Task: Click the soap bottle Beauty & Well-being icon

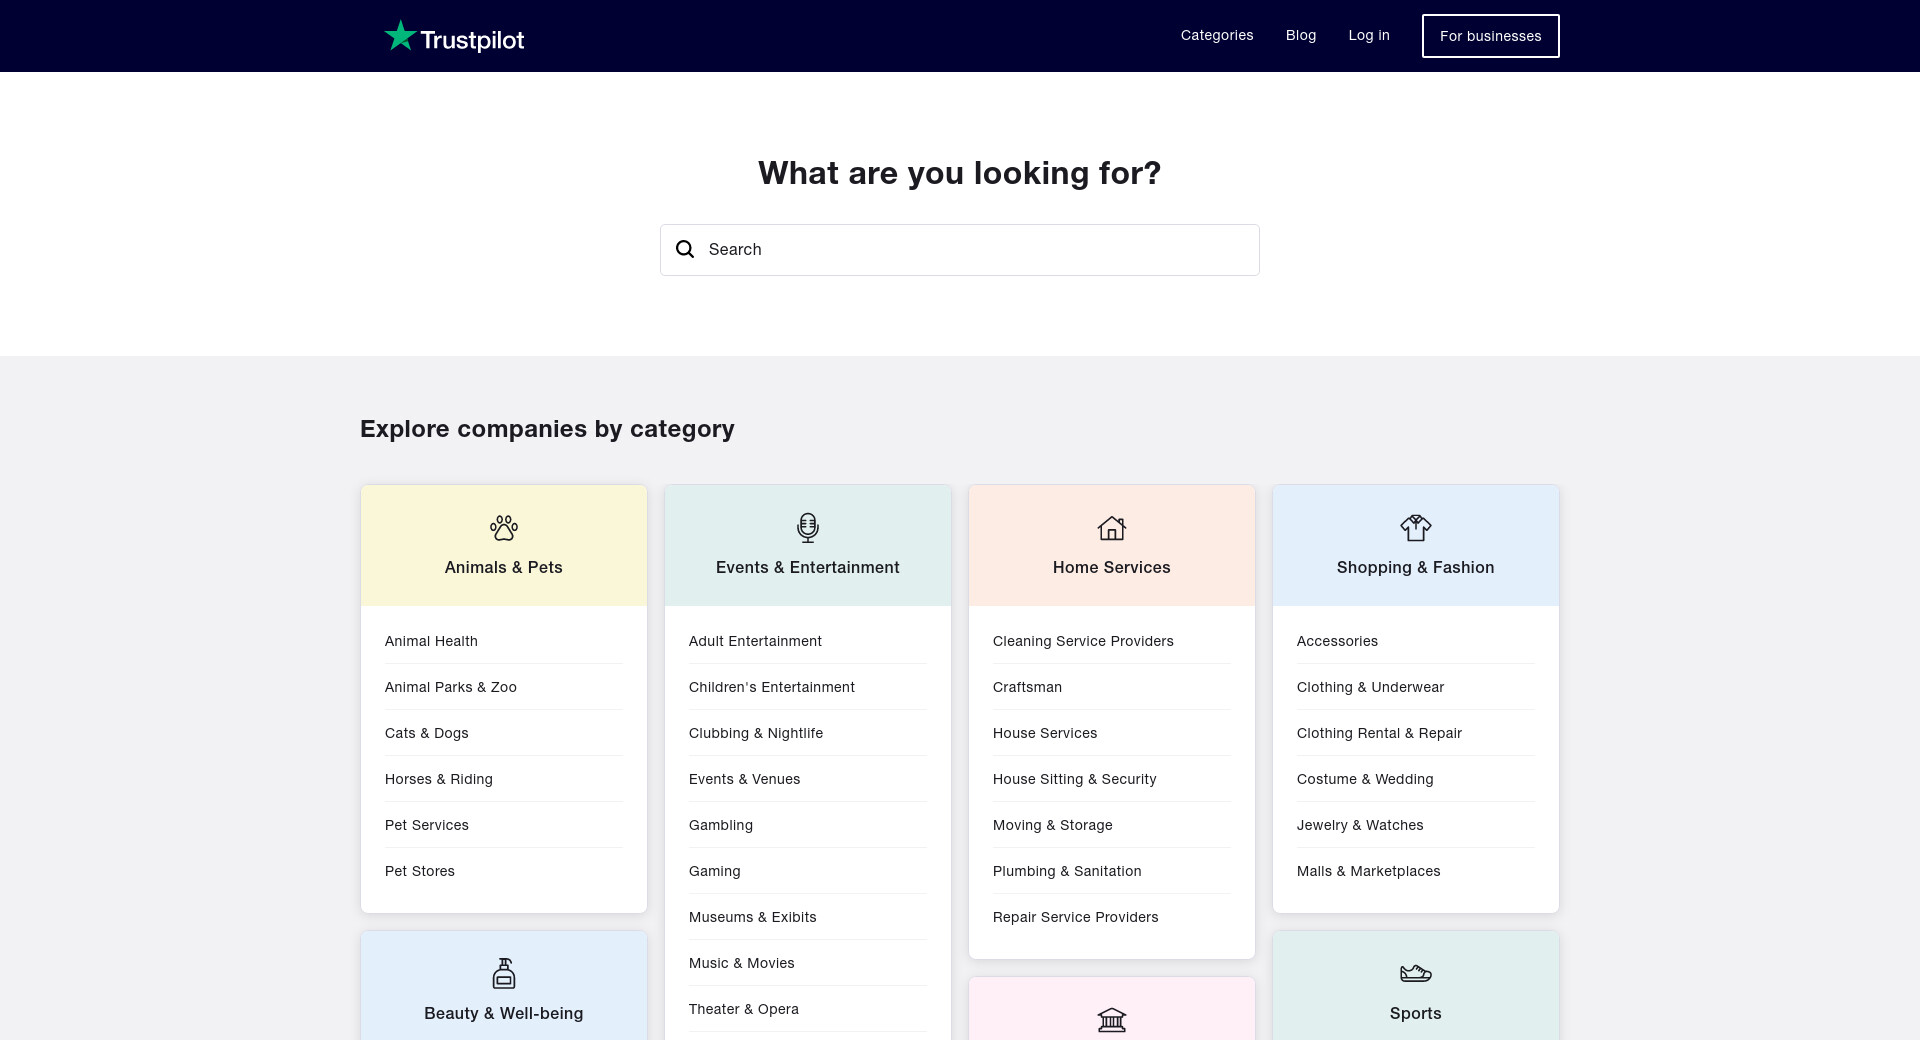Action: point(504,974)
